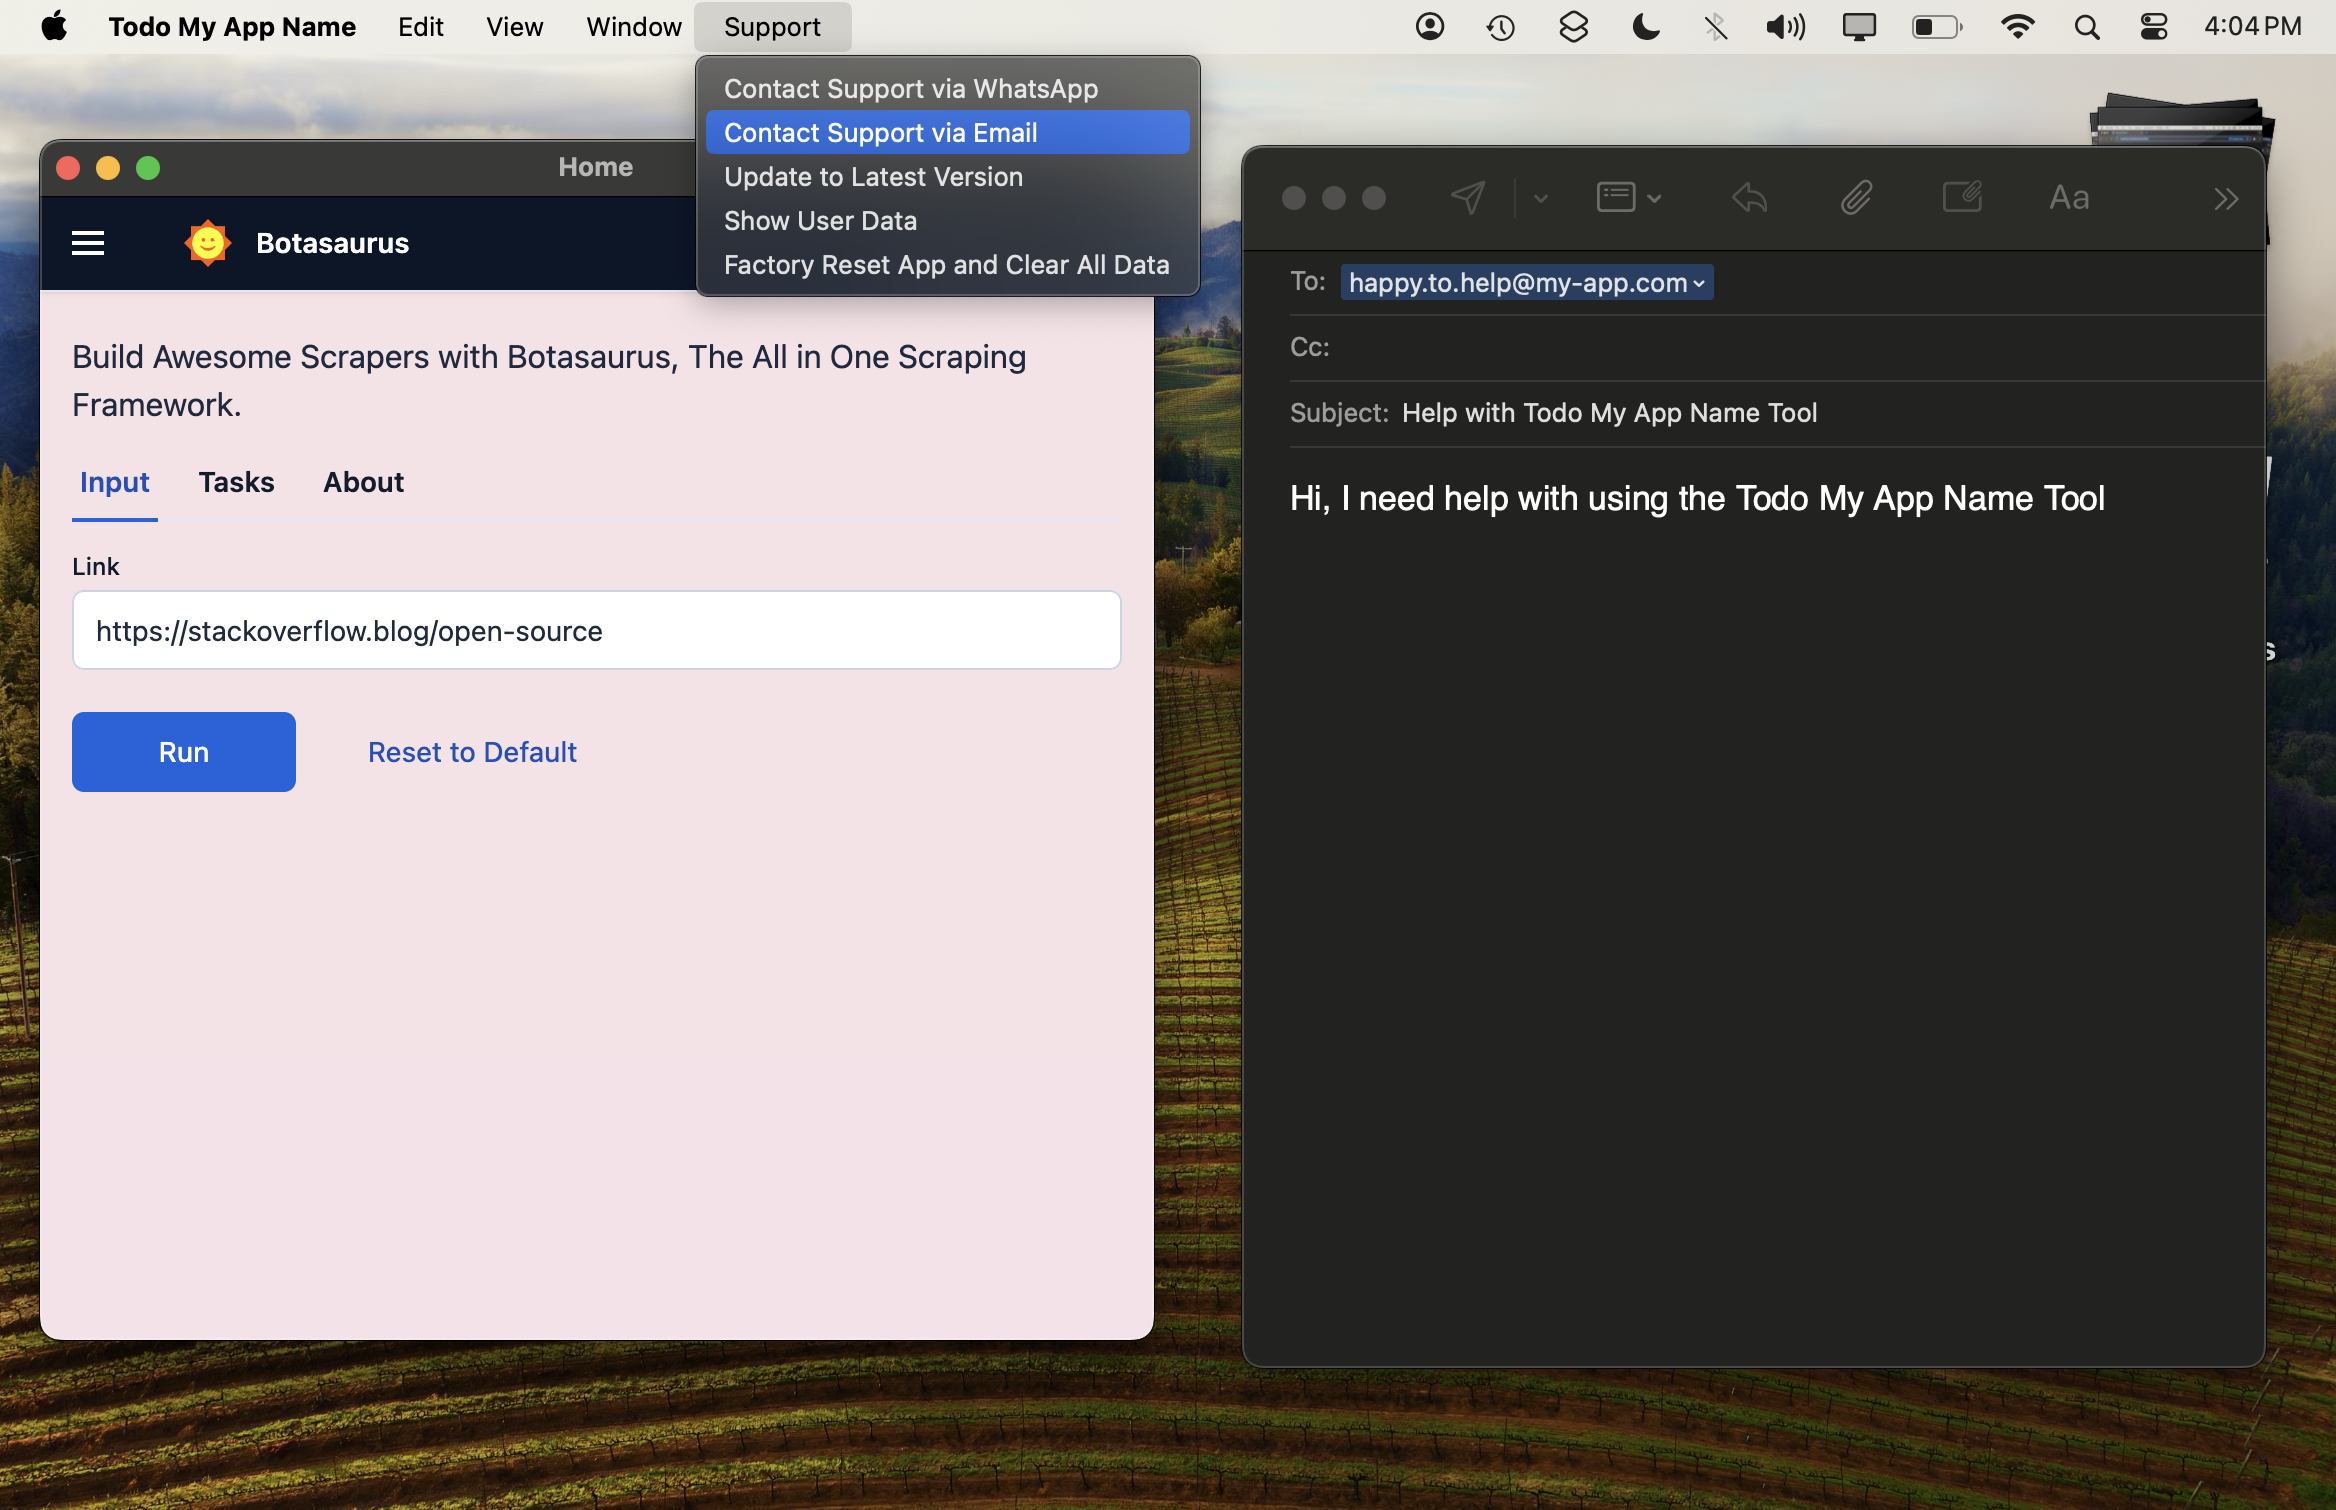Click the attachment paperclip icon
Screen dimensions: 2336x1510
1856,198
